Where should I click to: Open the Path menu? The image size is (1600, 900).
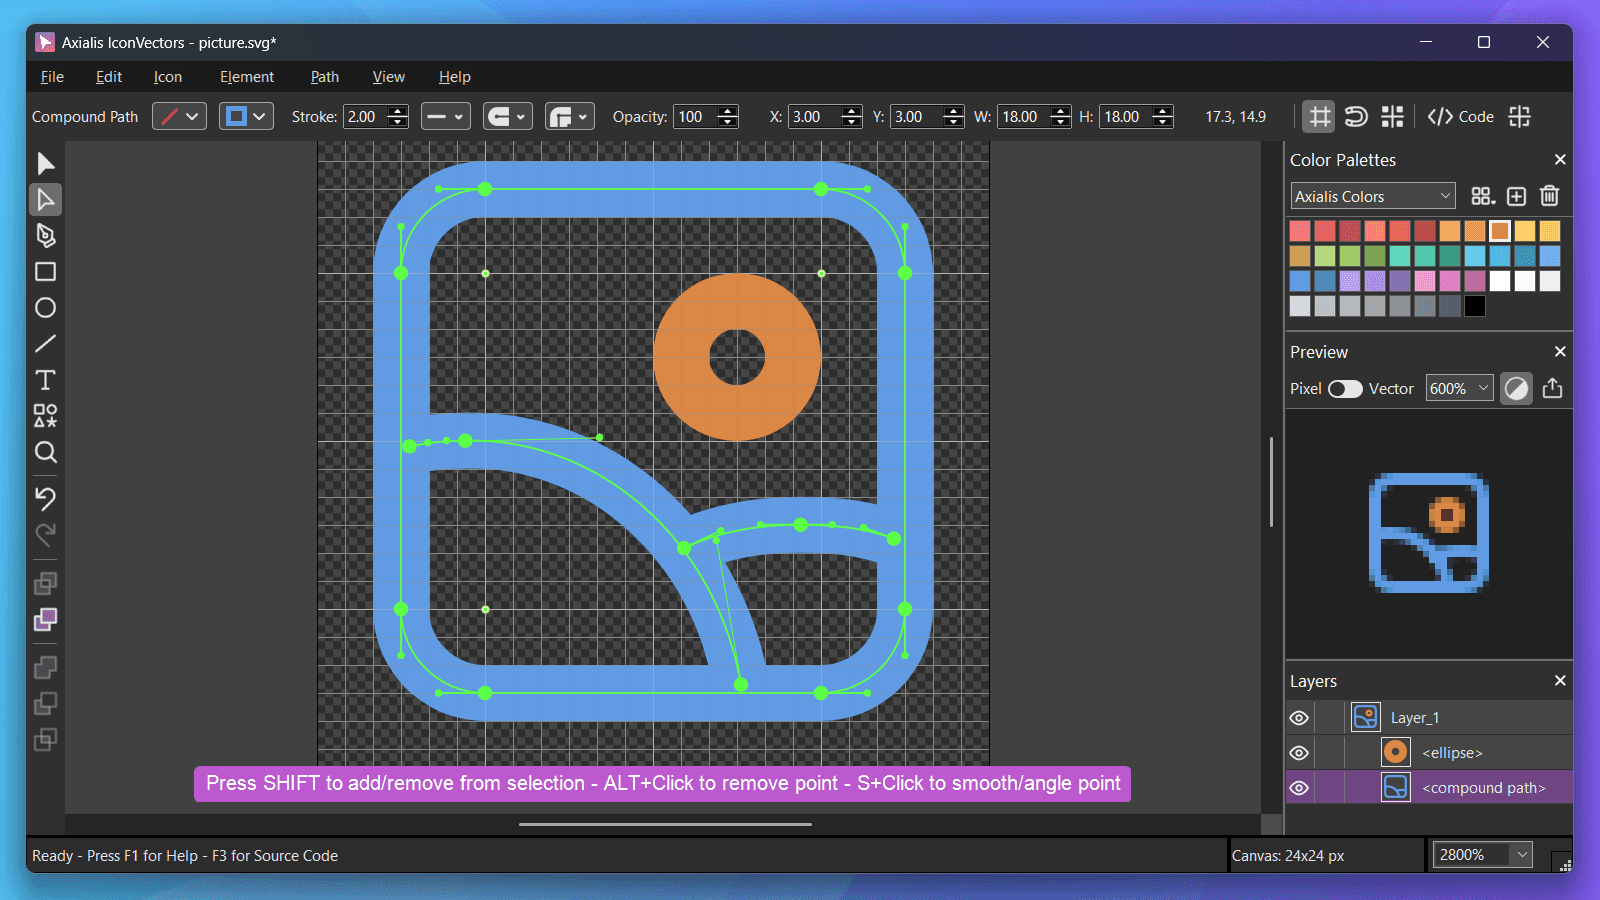[x=325, y=77]
